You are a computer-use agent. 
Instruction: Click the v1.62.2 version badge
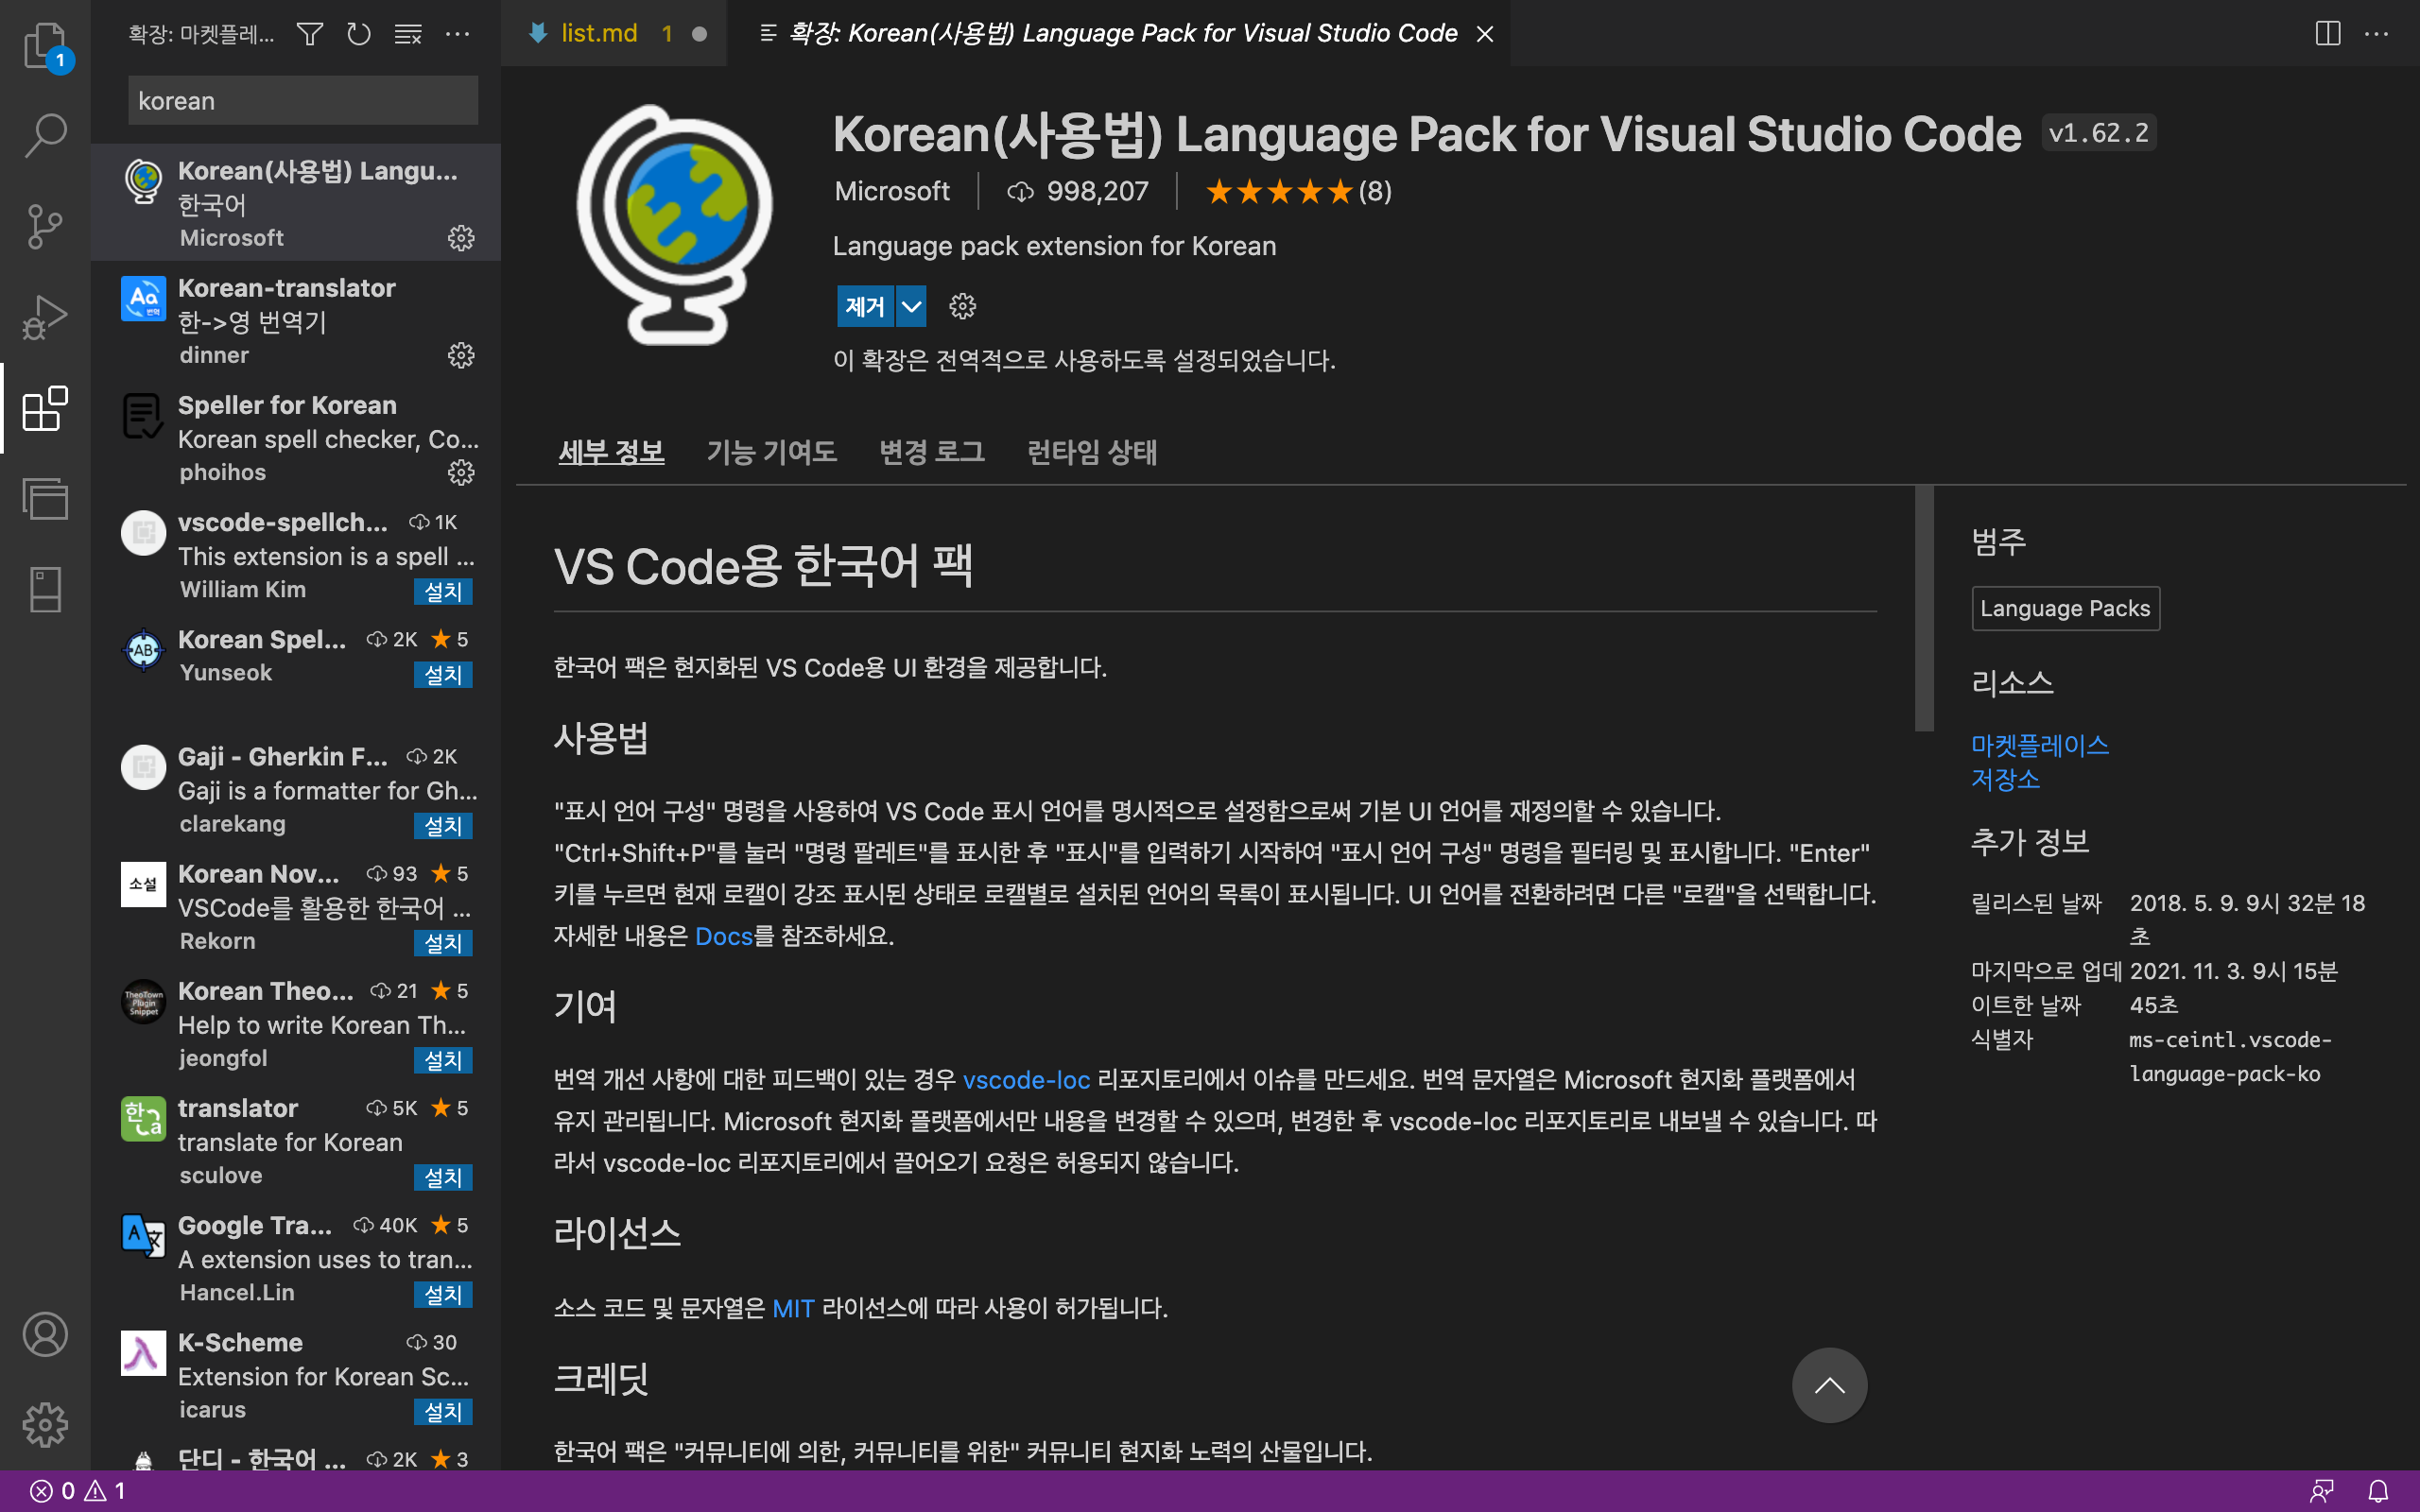[2098, 133]
